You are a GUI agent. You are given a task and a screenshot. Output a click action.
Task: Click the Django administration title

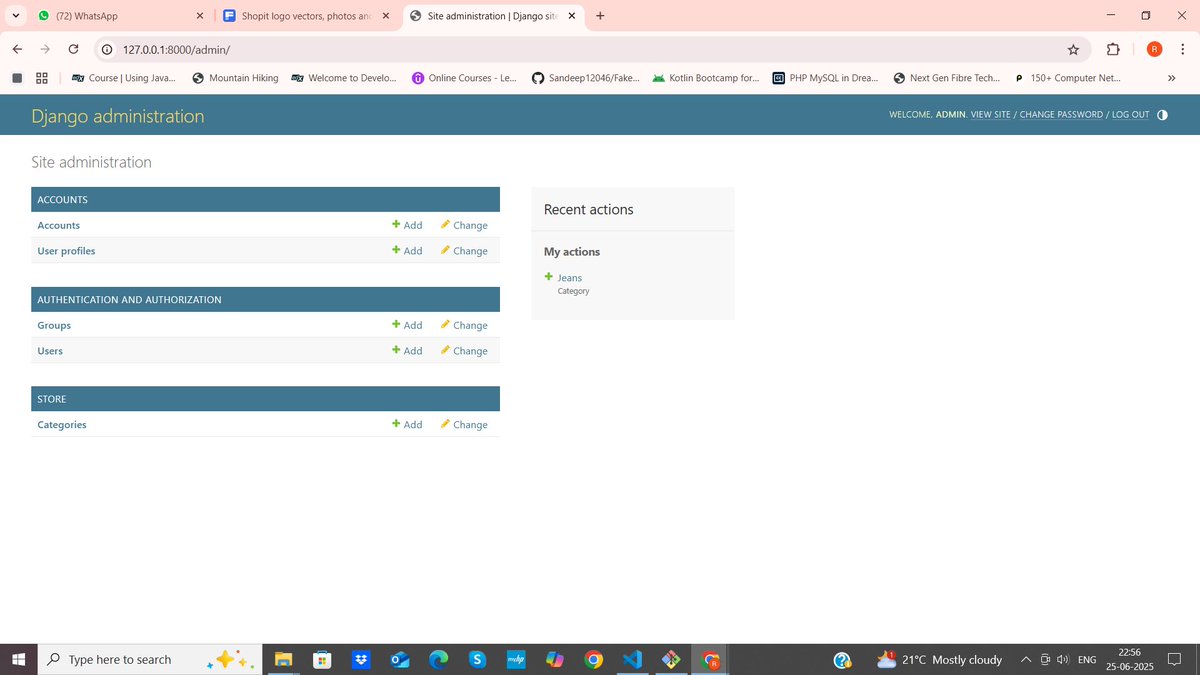pyautogui.click(x=118, y=116)
